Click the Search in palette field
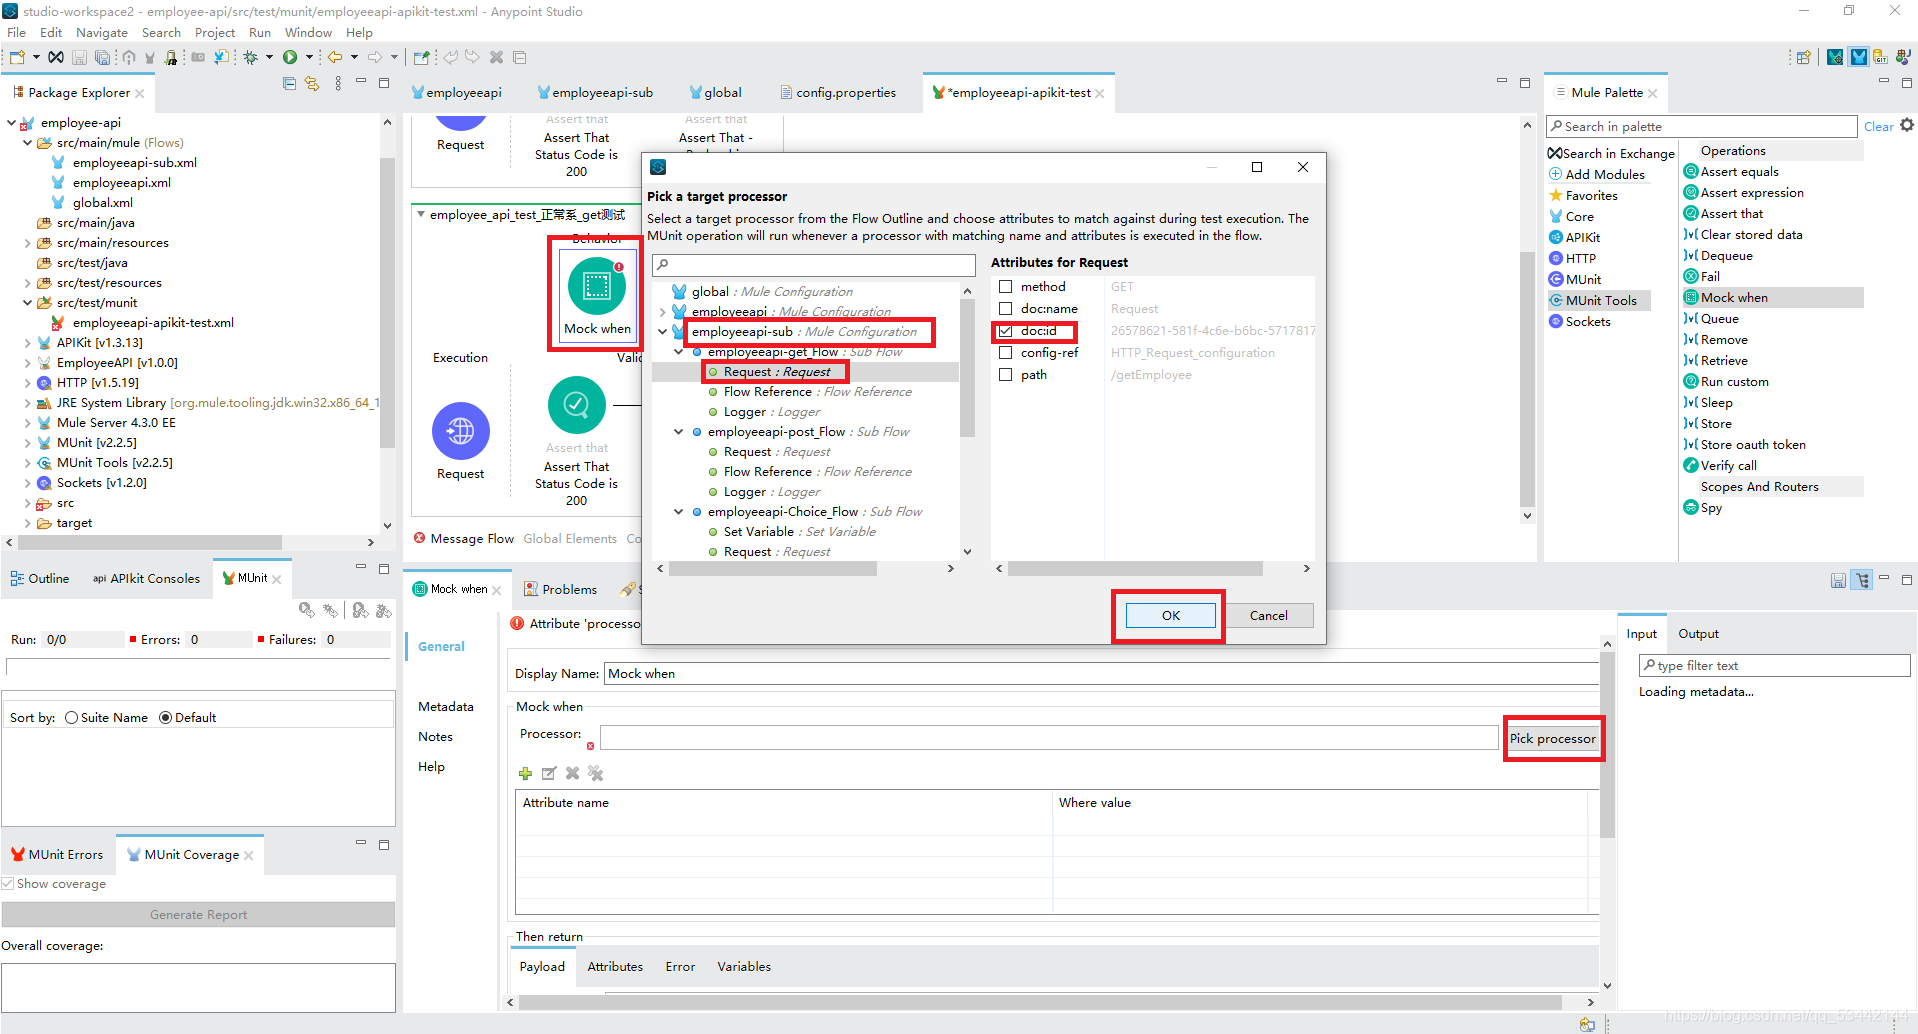The width and height of the screenshot is (1918, 1034). pos(1701,126)
